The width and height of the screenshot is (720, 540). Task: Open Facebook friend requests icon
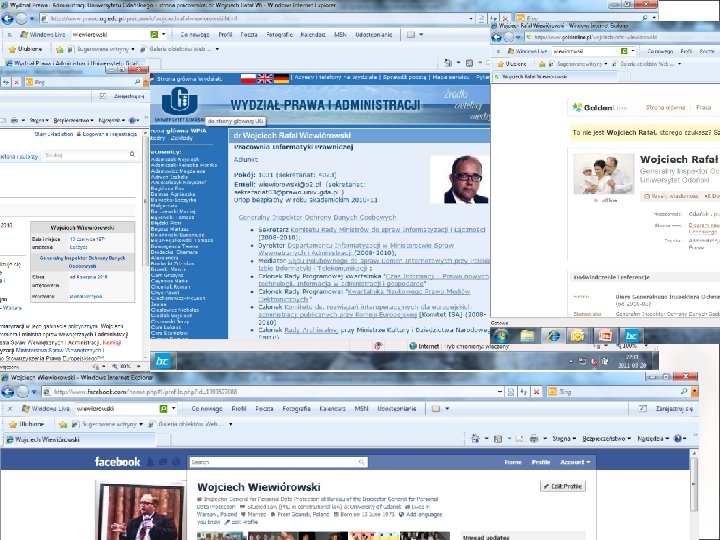[150, 462]
